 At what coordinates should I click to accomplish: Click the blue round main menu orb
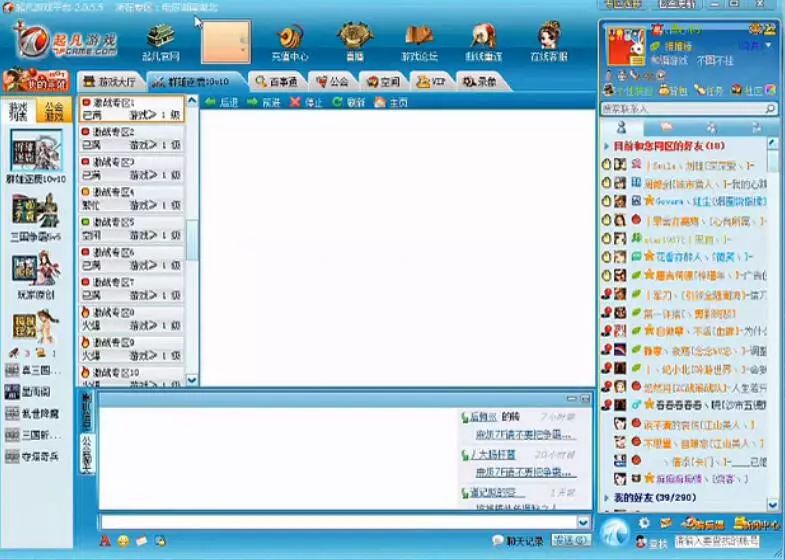(x=614, y=531)
